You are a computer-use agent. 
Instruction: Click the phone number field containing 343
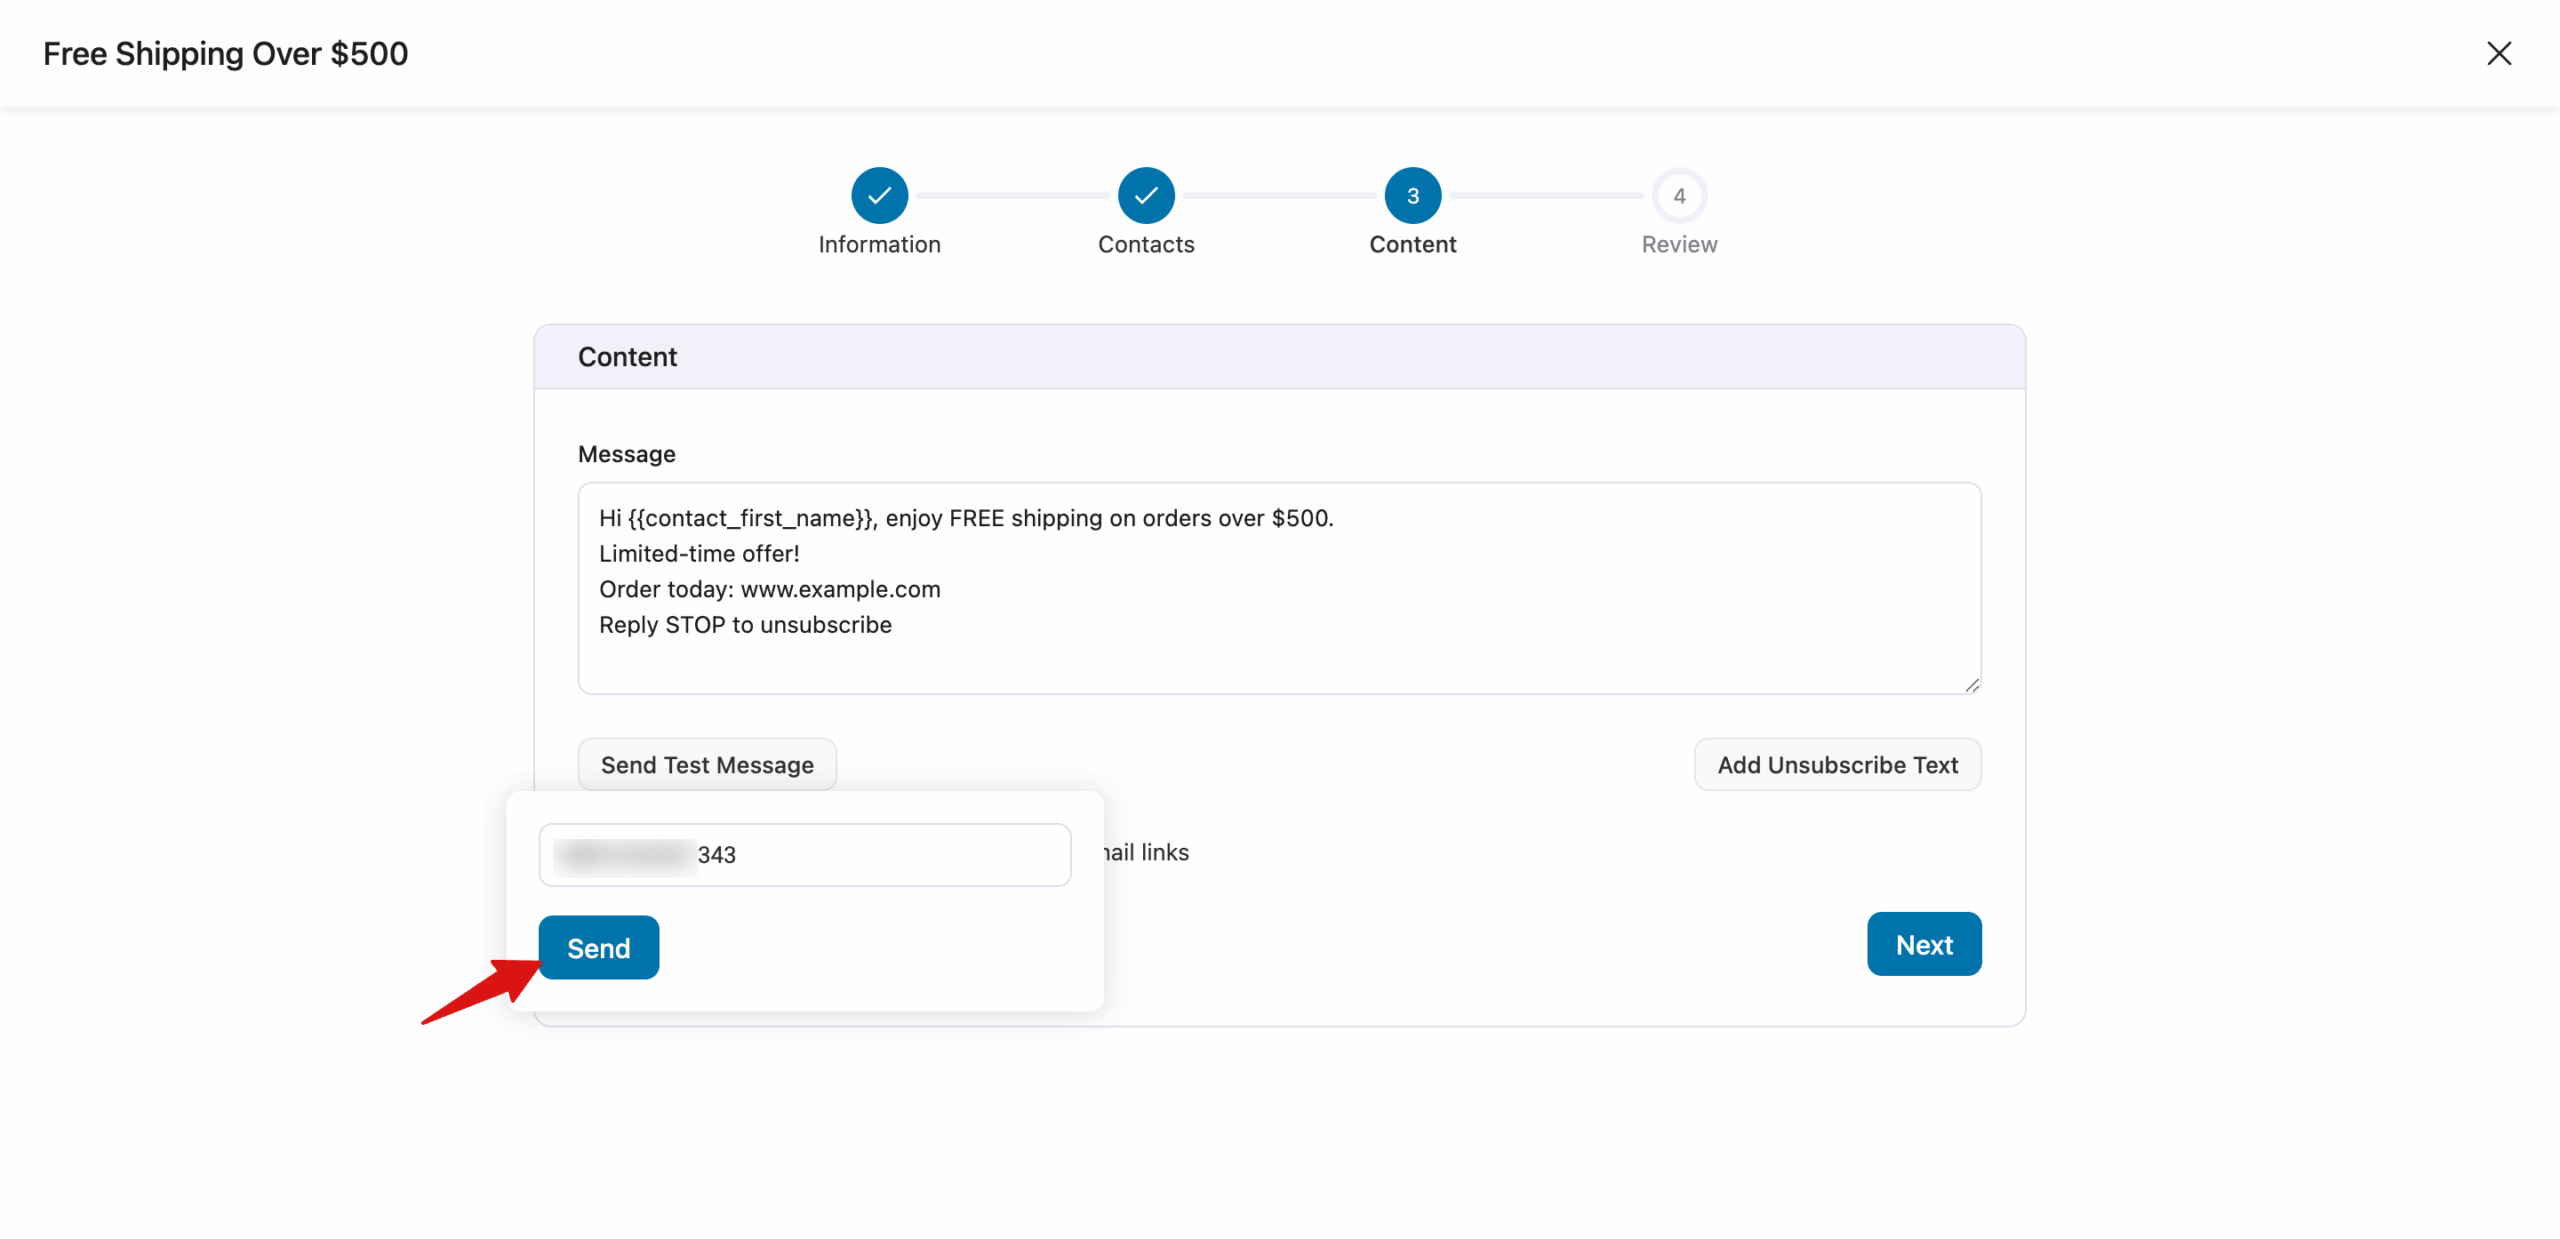[804, 854]
